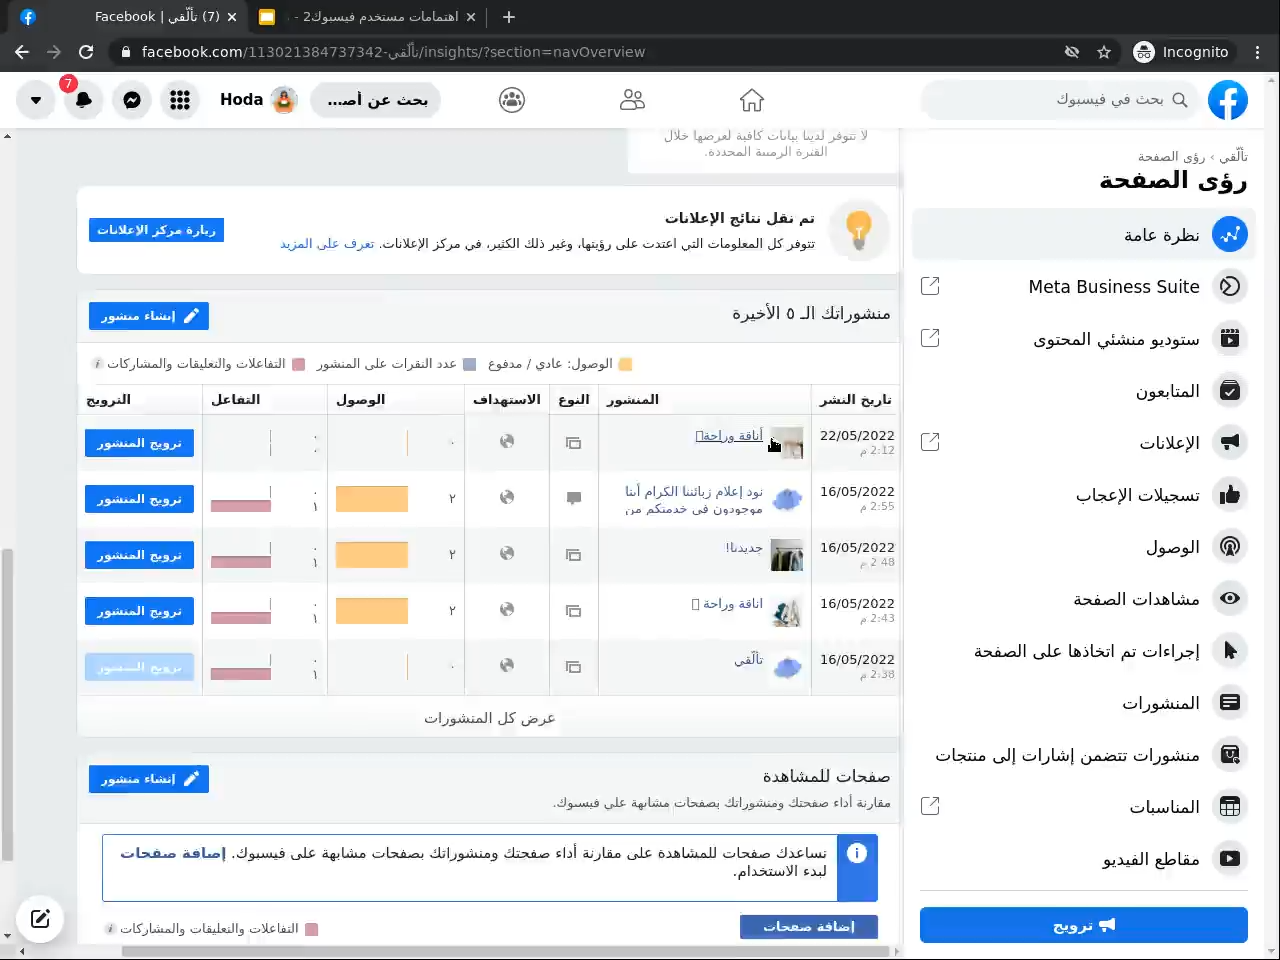Click the post type icon in 'تألّقي' row
This screenshot has height=960, width=1280.
tap(574, 666)
